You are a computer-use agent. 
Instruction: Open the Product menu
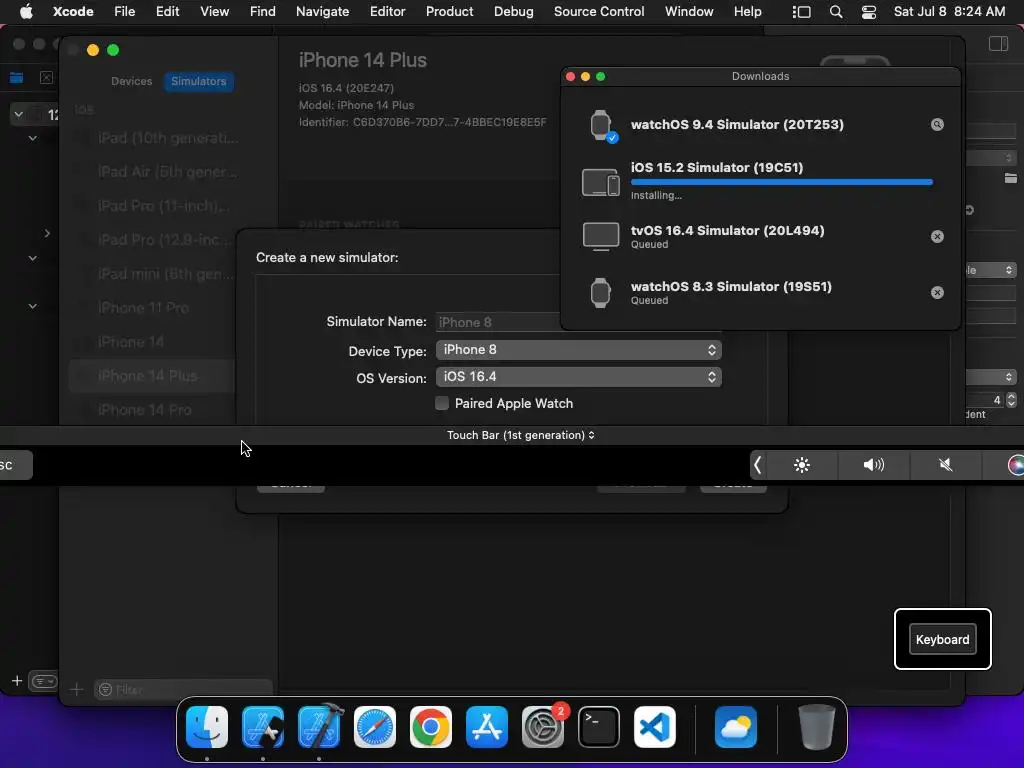tap(449, 12)
